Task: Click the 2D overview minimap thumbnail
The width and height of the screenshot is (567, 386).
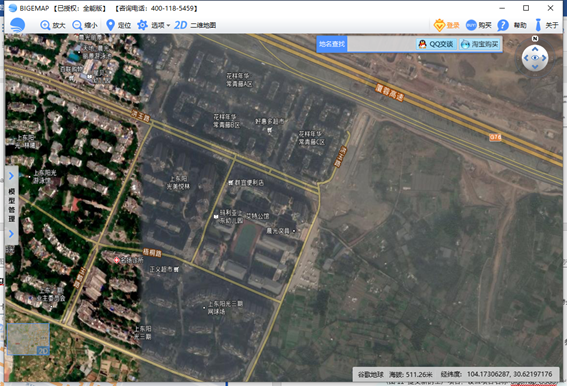Action: (x=28, y=339)
